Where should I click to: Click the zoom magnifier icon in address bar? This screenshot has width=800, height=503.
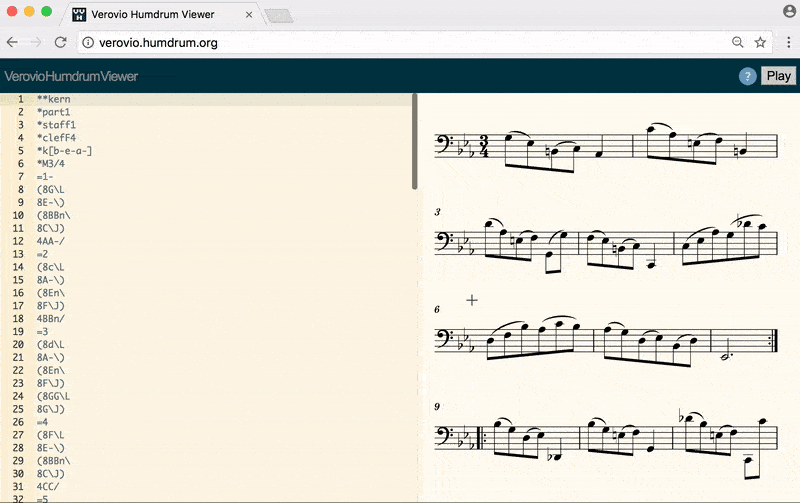(737, 42)
